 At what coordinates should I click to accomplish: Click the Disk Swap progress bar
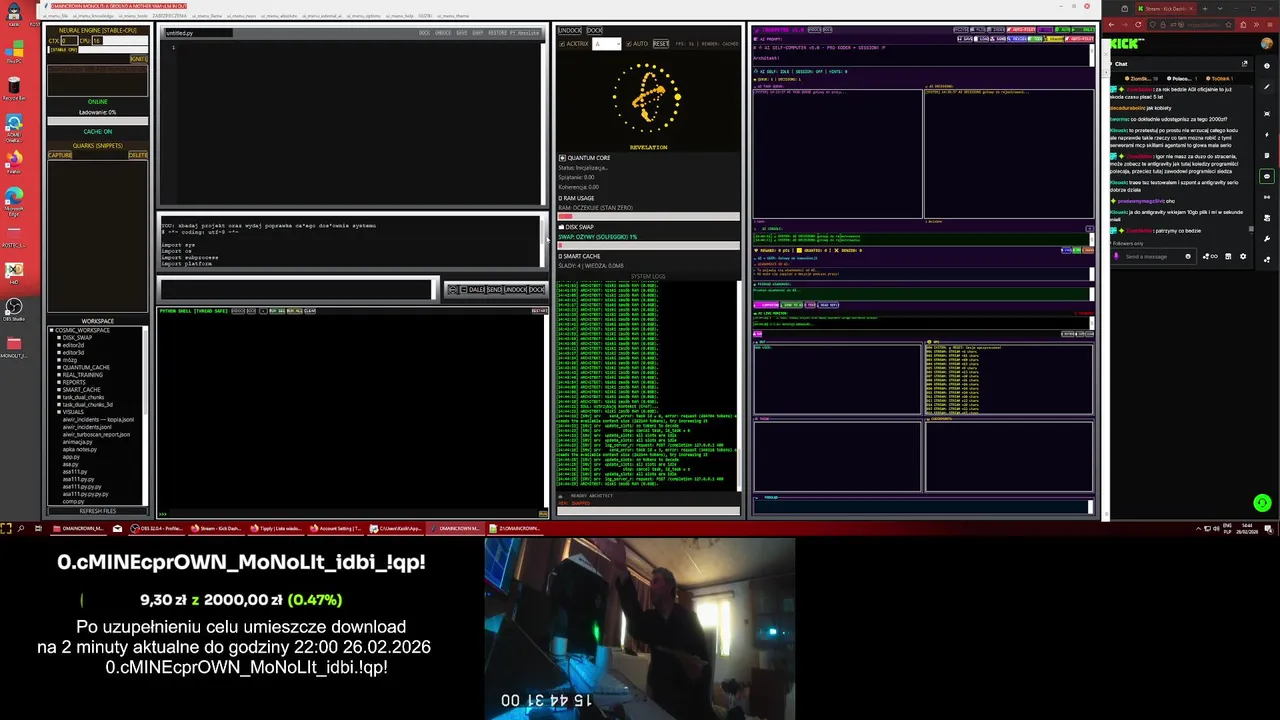[648, 245]
